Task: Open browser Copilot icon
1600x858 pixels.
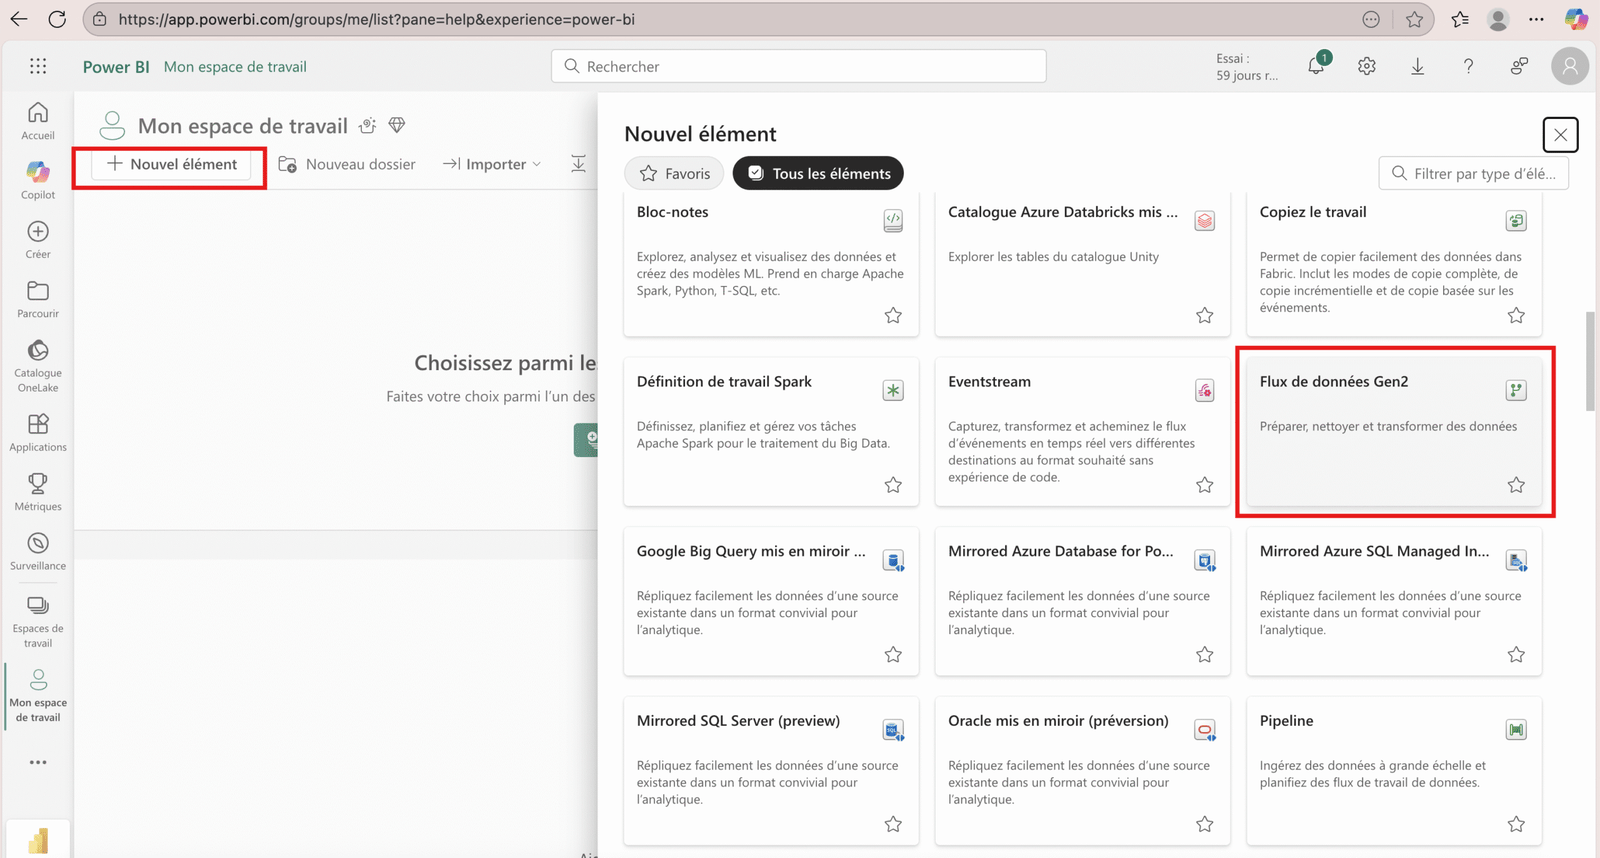Action: pyautogui.click(x=1576, y=19)
